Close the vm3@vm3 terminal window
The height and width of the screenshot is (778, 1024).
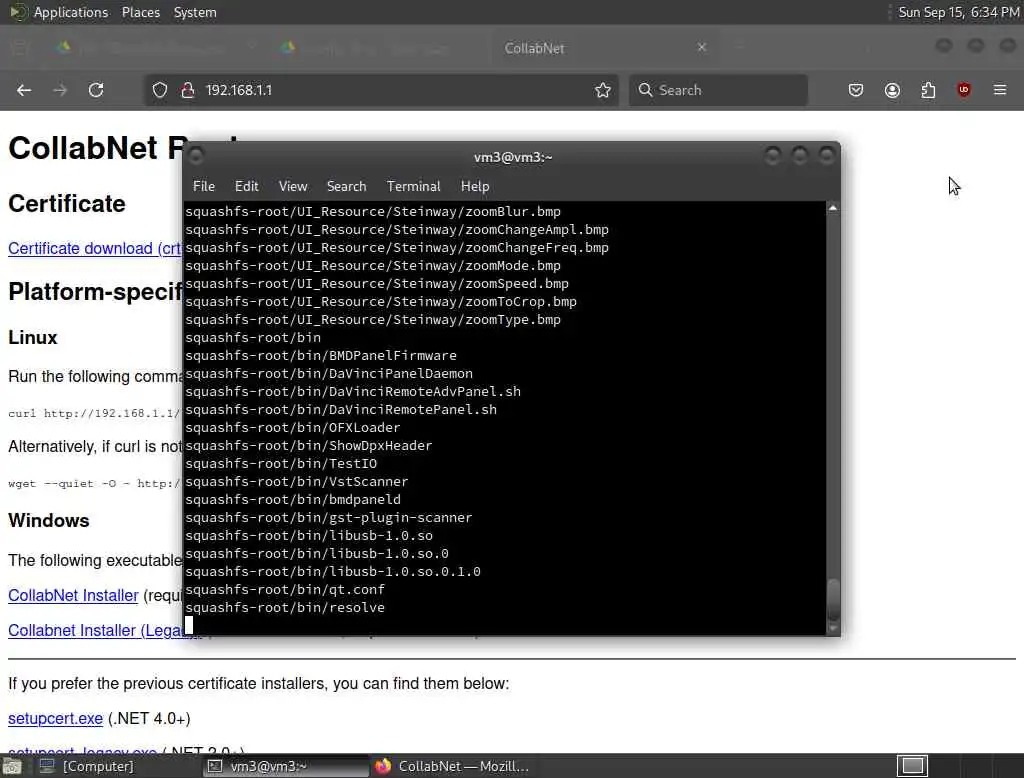point(826,155)
